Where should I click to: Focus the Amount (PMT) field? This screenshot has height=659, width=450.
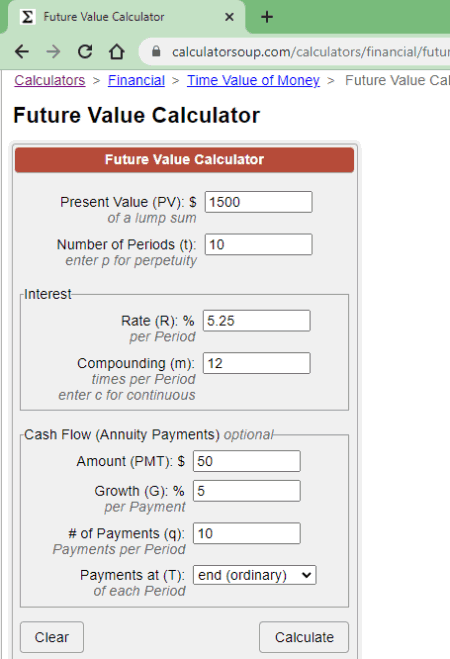(247, 461)
